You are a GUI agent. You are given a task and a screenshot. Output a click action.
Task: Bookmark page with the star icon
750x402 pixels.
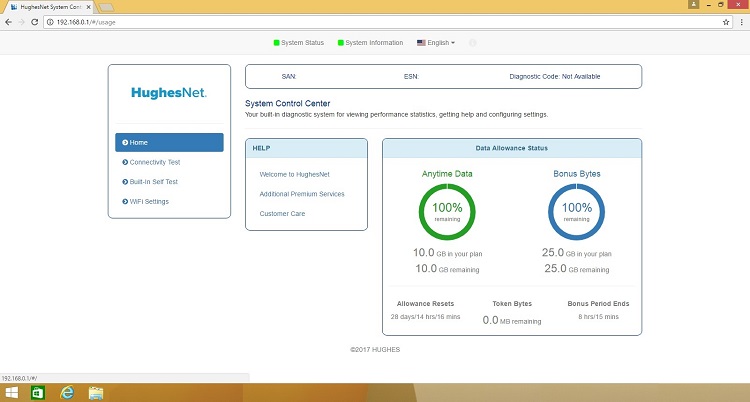(726, 22)
